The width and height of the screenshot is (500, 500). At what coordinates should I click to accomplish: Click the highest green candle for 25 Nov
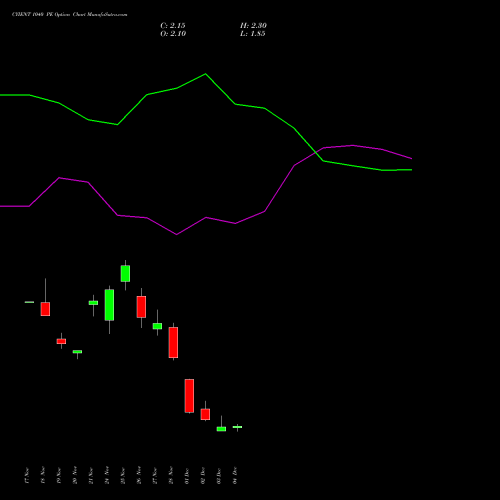pos(125,274)
